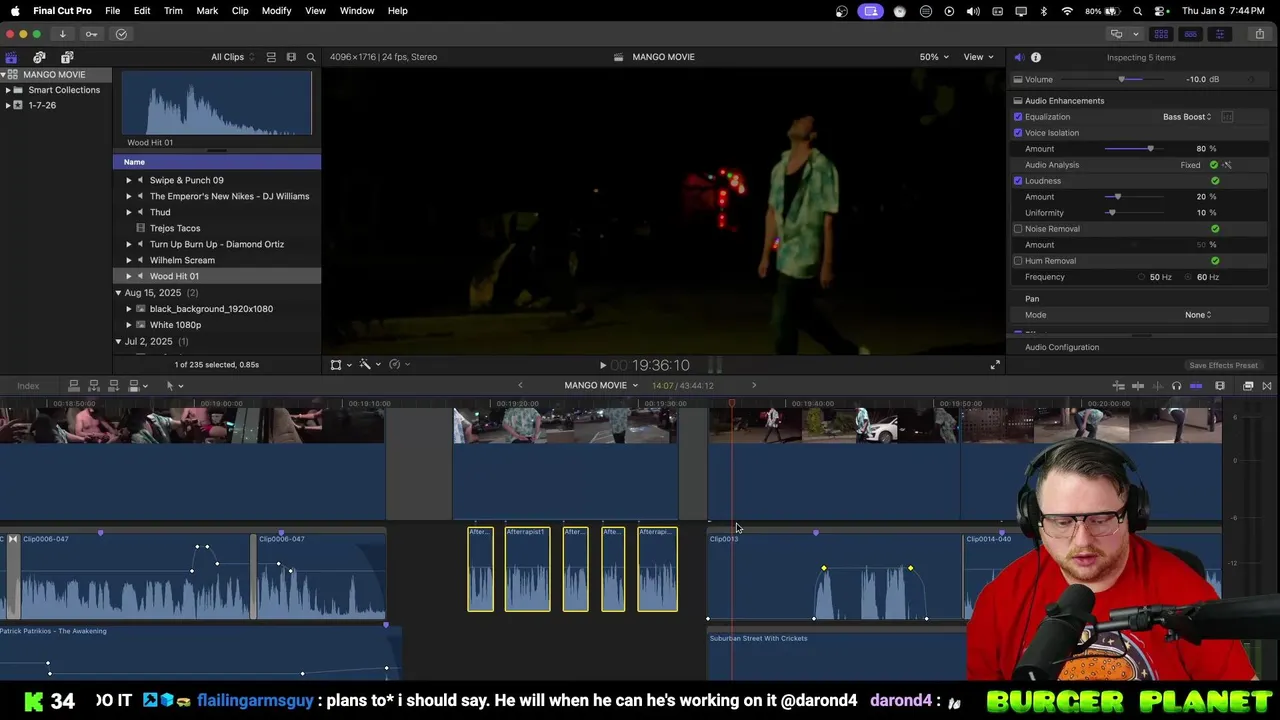Click the auto enhance audio wand
1280x720 pixels.
coord(1227,165)
